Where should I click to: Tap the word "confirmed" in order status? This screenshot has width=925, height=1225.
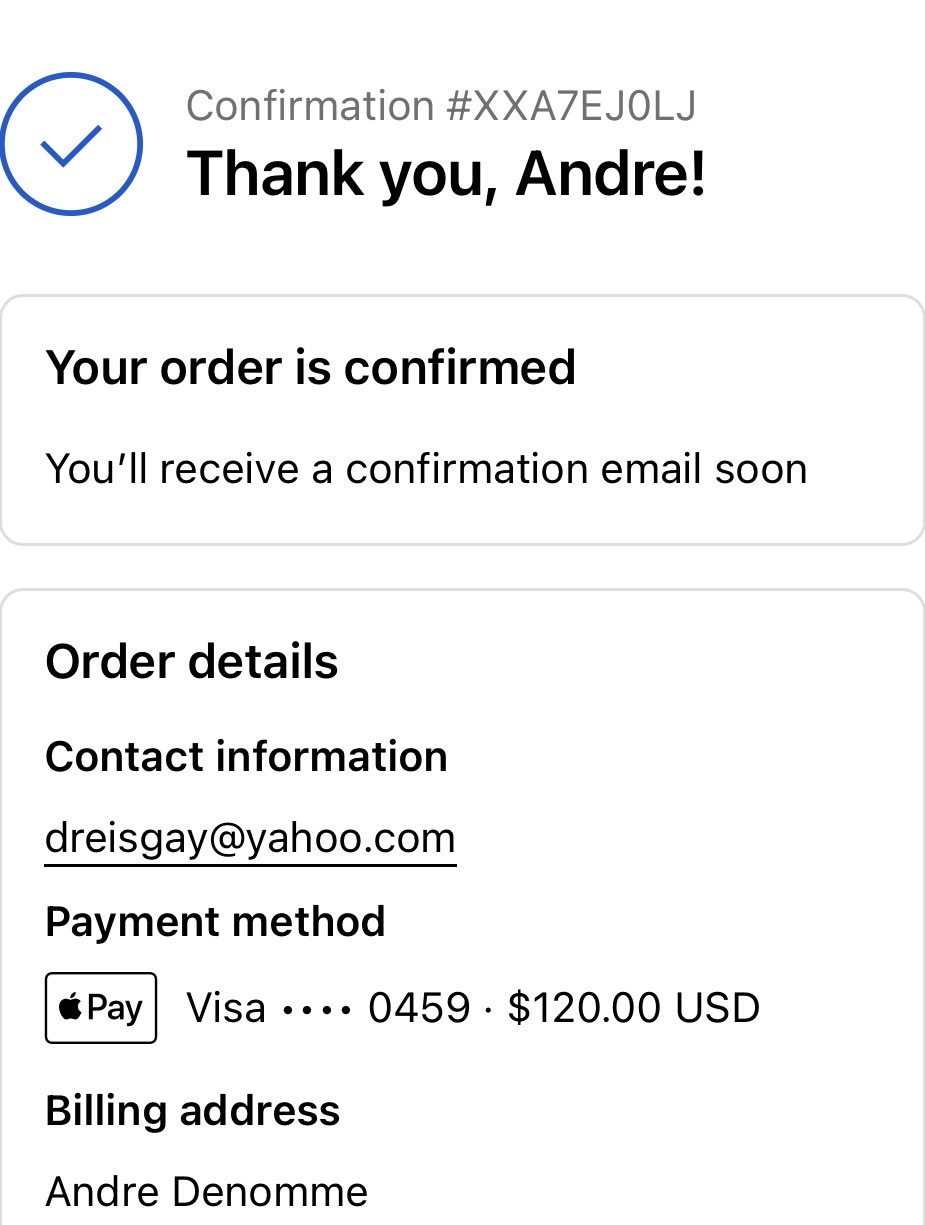click(x=460, y=367)
